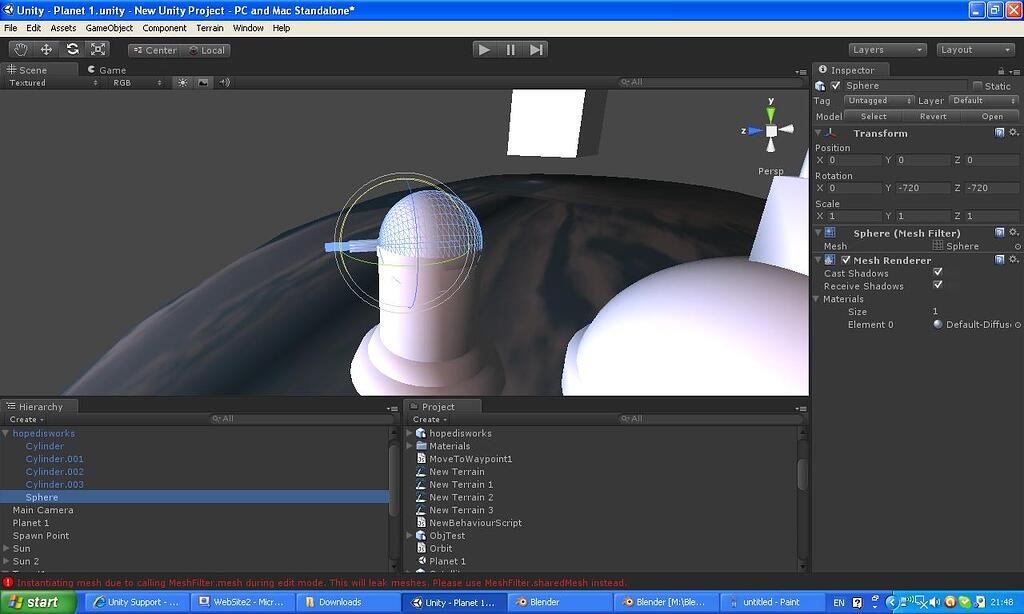
Task: Select the Scale tool
Action: click(x=98, y=49)
